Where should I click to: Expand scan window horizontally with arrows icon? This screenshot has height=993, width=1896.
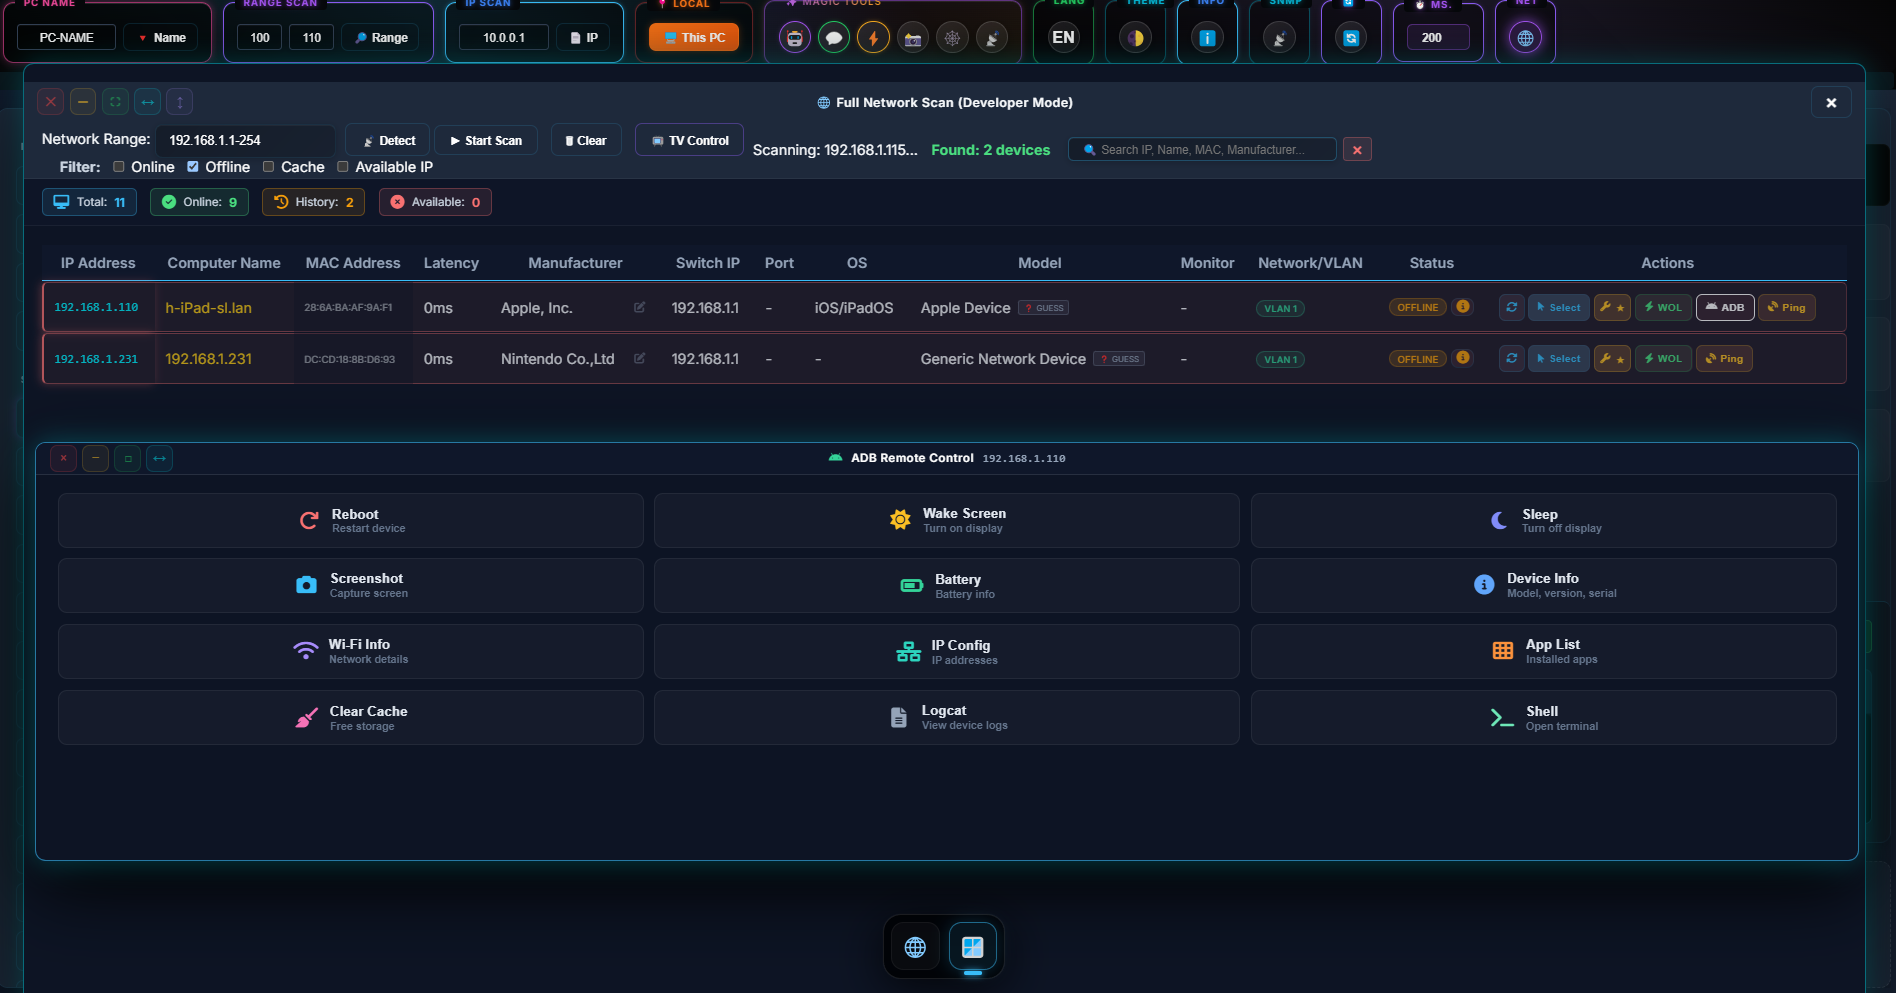[148, 102]
